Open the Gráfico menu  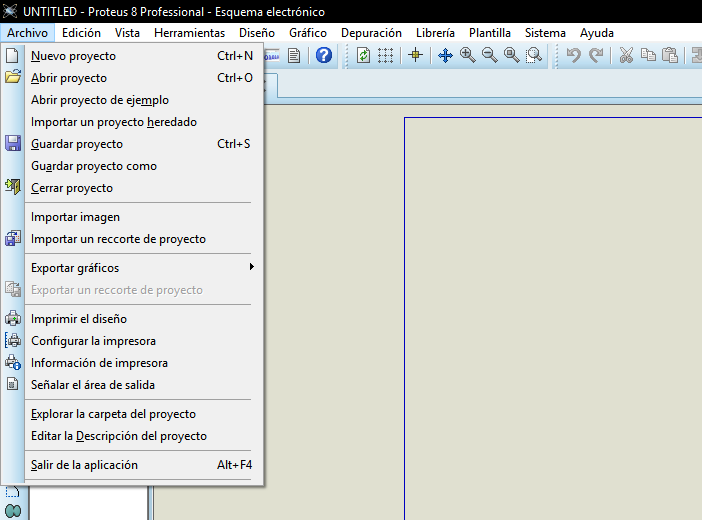tap(308, 33)
